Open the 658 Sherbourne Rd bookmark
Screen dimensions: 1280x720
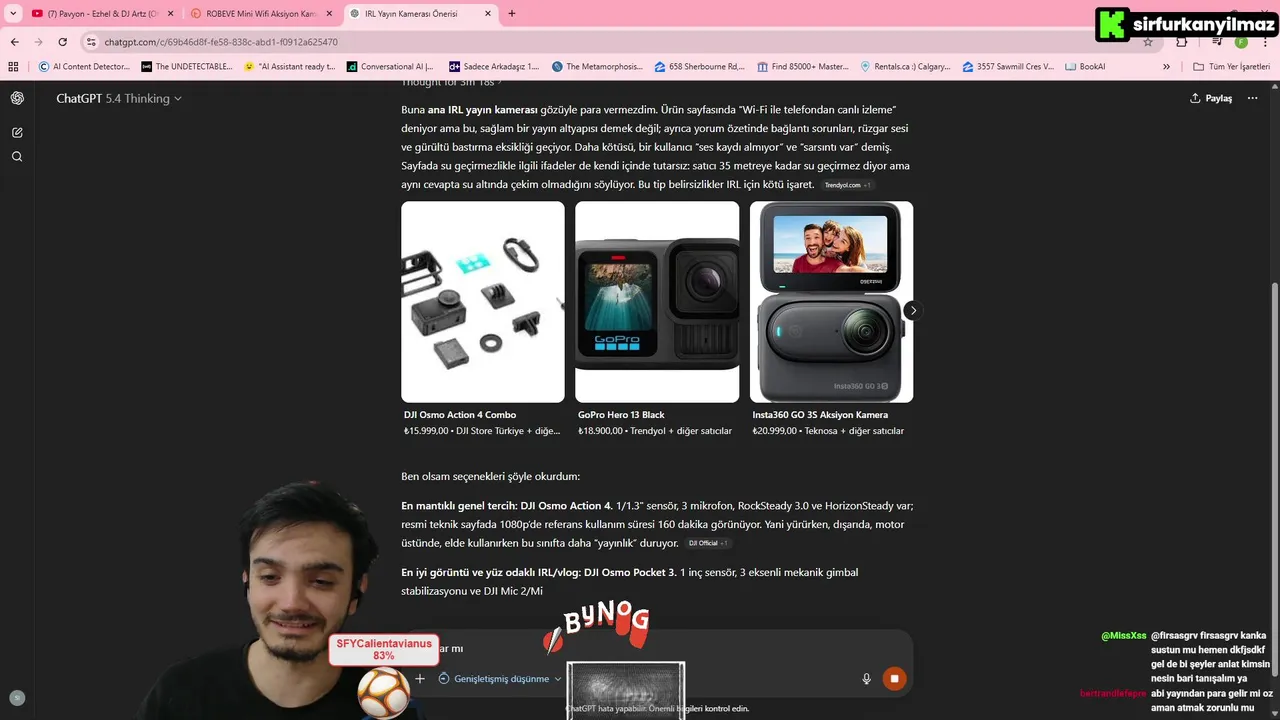(x=700, y=67)
